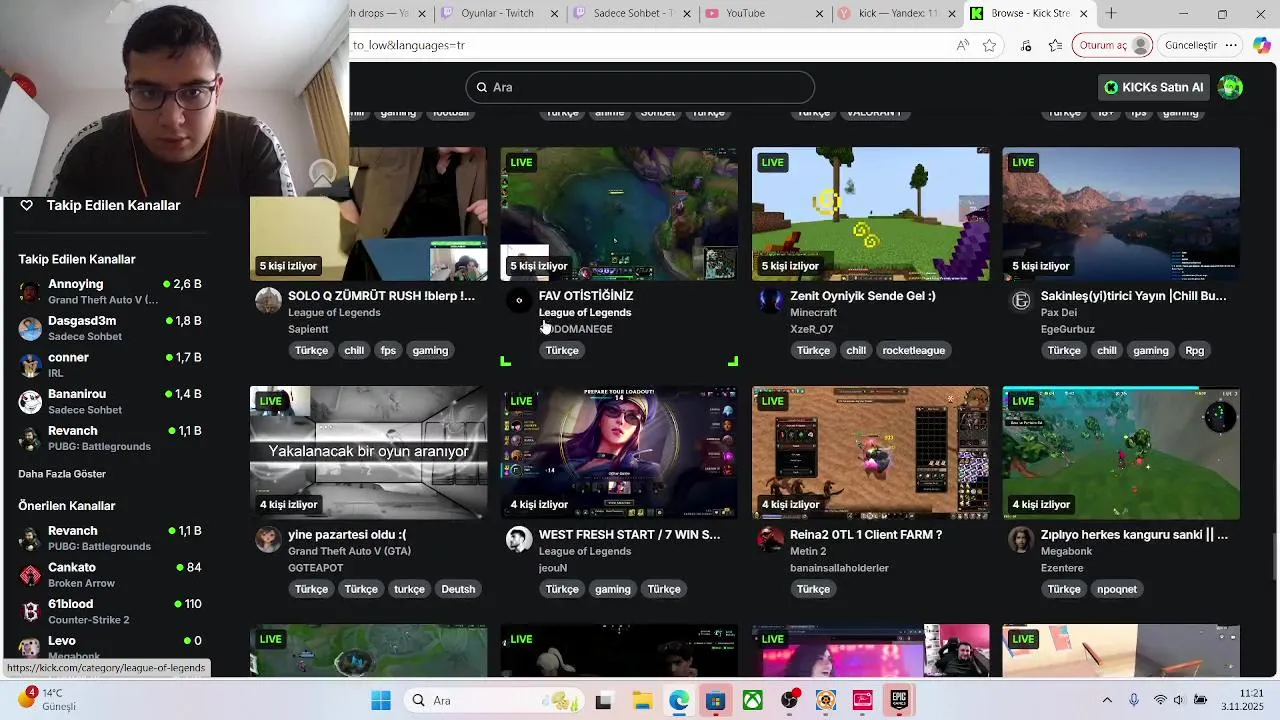The image size is (1280, 720).
Task: Open Grand Theft Auto V (GTA) category link
Action: tap(349, 551)
